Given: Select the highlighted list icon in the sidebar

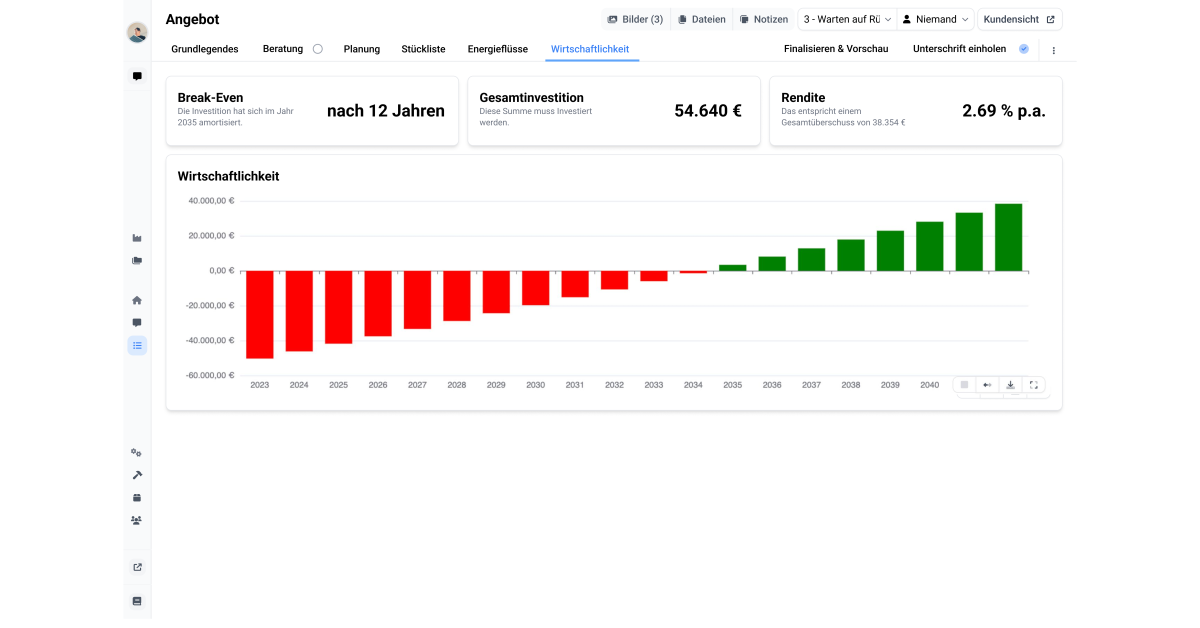Looking at the screenshot, I should coord(137,345).
